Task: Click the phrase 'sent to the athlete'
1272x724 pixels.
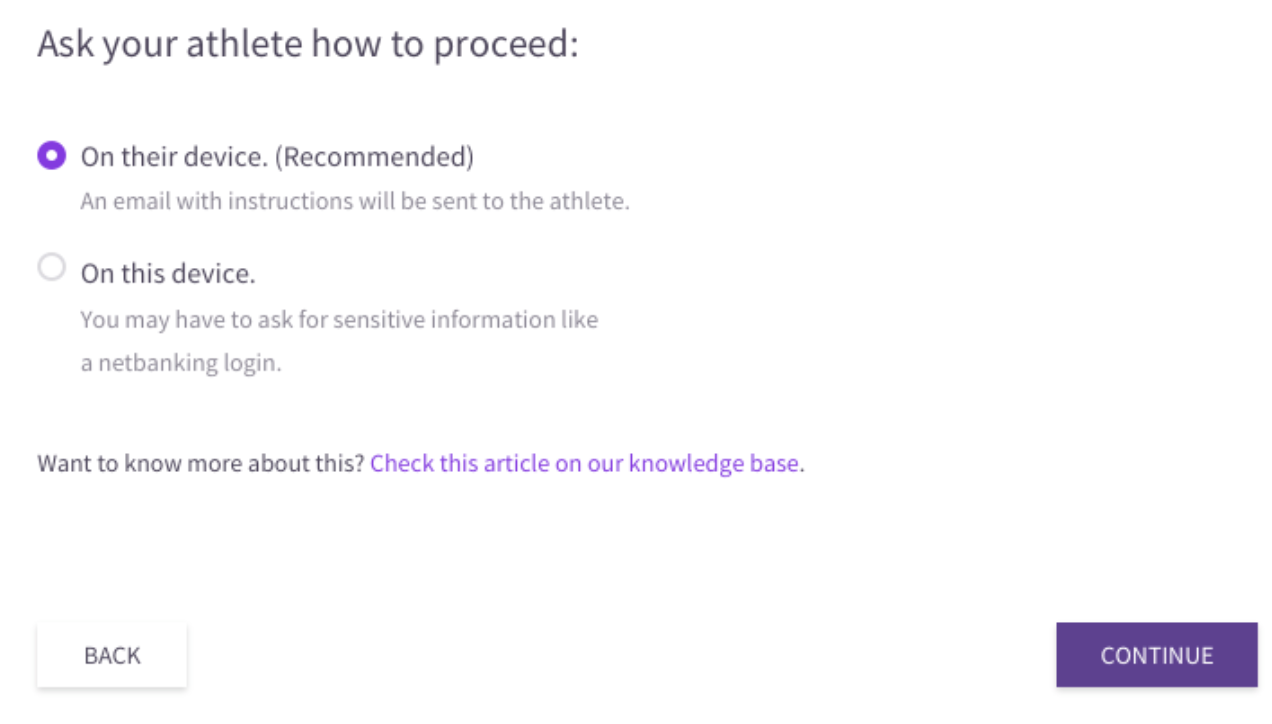Action: point(536,201)
